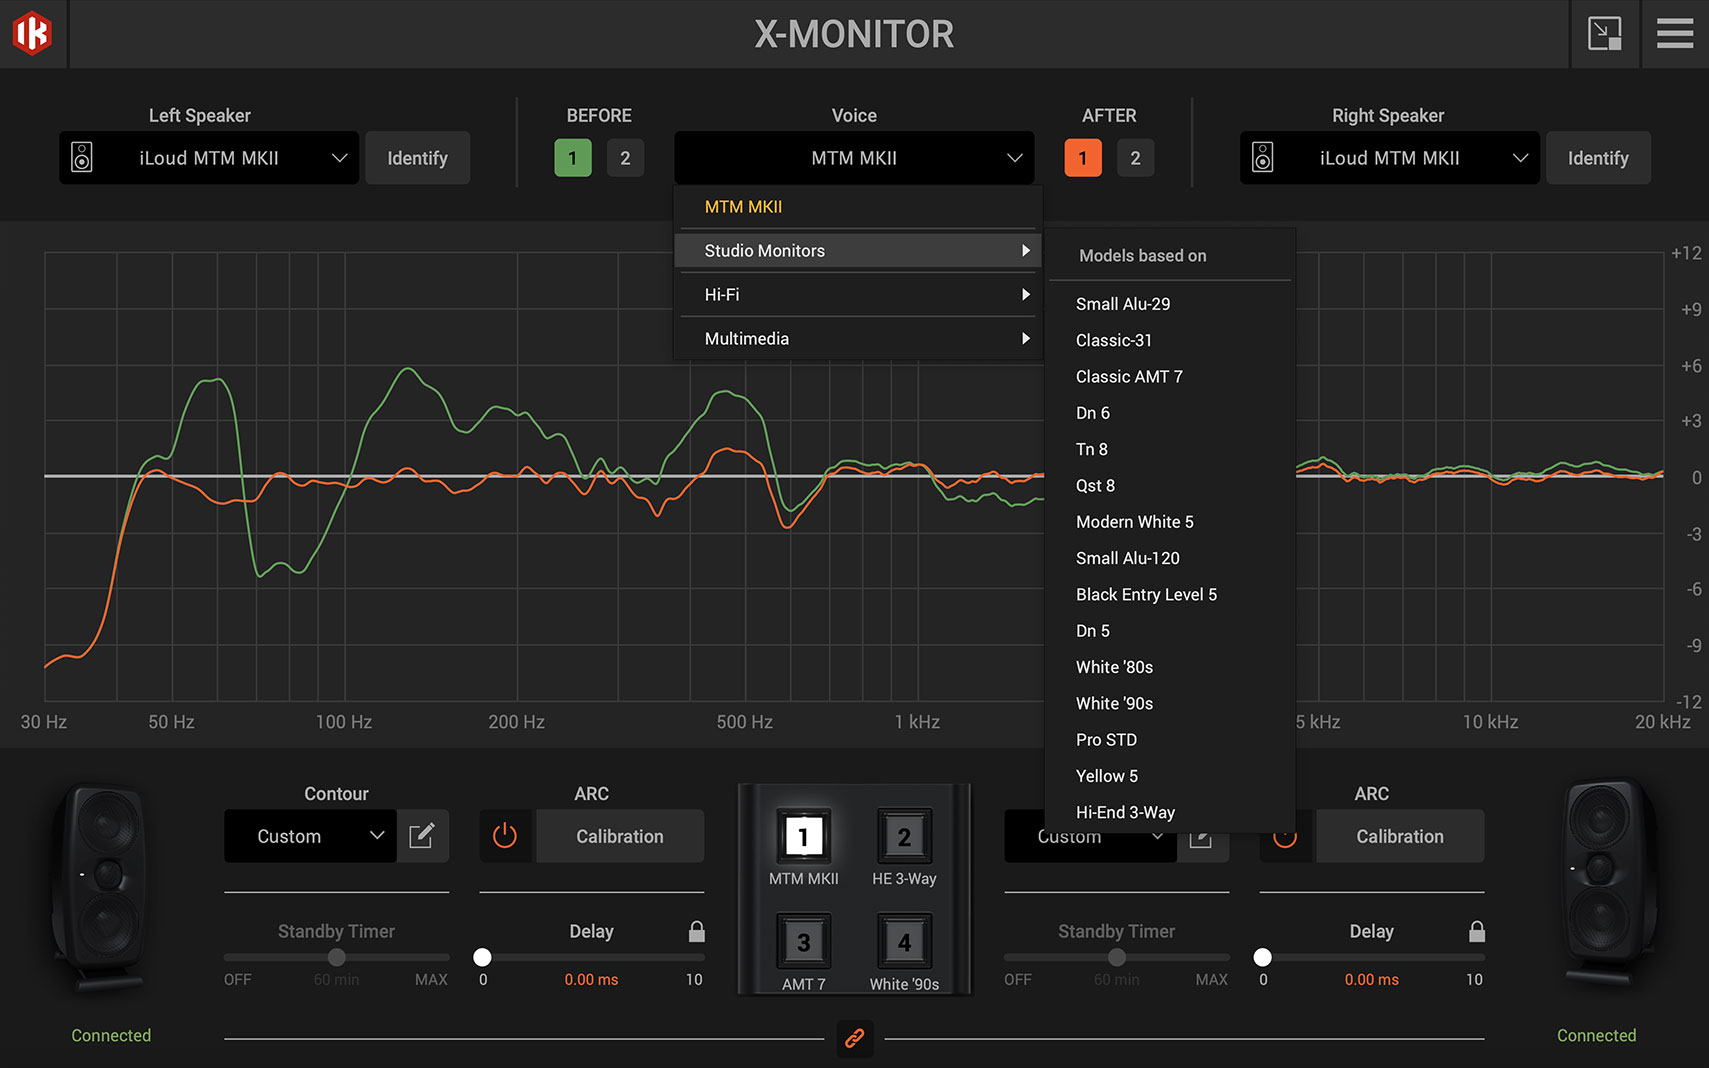Click the IK Multimedia logo icon
Viewport: 1709px width, 1068px height.
pyautogui.click(x=32, y=33)
